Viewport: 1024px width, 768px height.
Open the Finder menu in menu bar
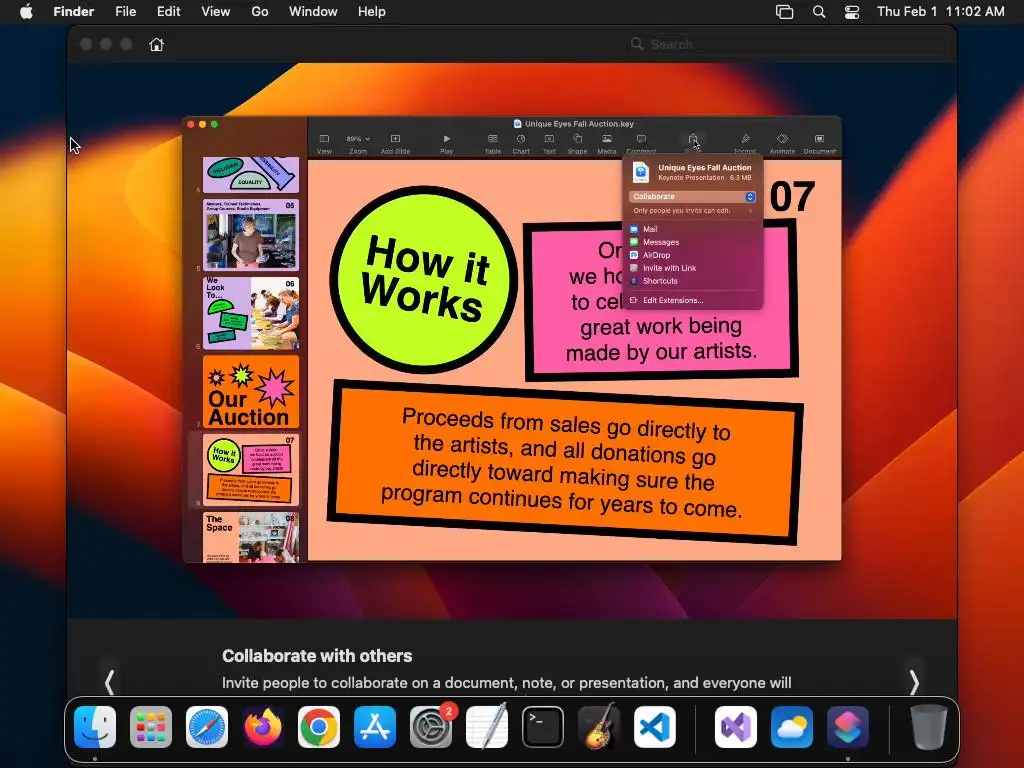[x=74, y=12]
